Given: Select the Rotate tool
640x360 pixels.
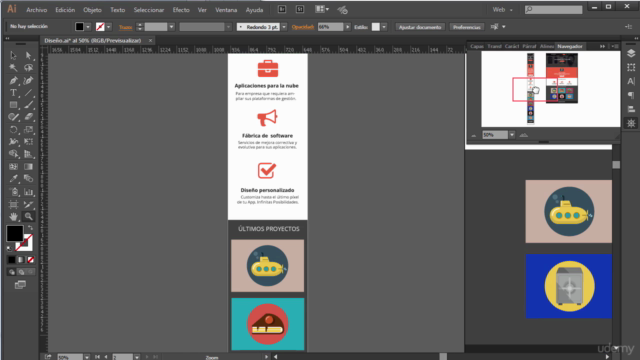Looking at the screenshot, I should click(13, 130).
